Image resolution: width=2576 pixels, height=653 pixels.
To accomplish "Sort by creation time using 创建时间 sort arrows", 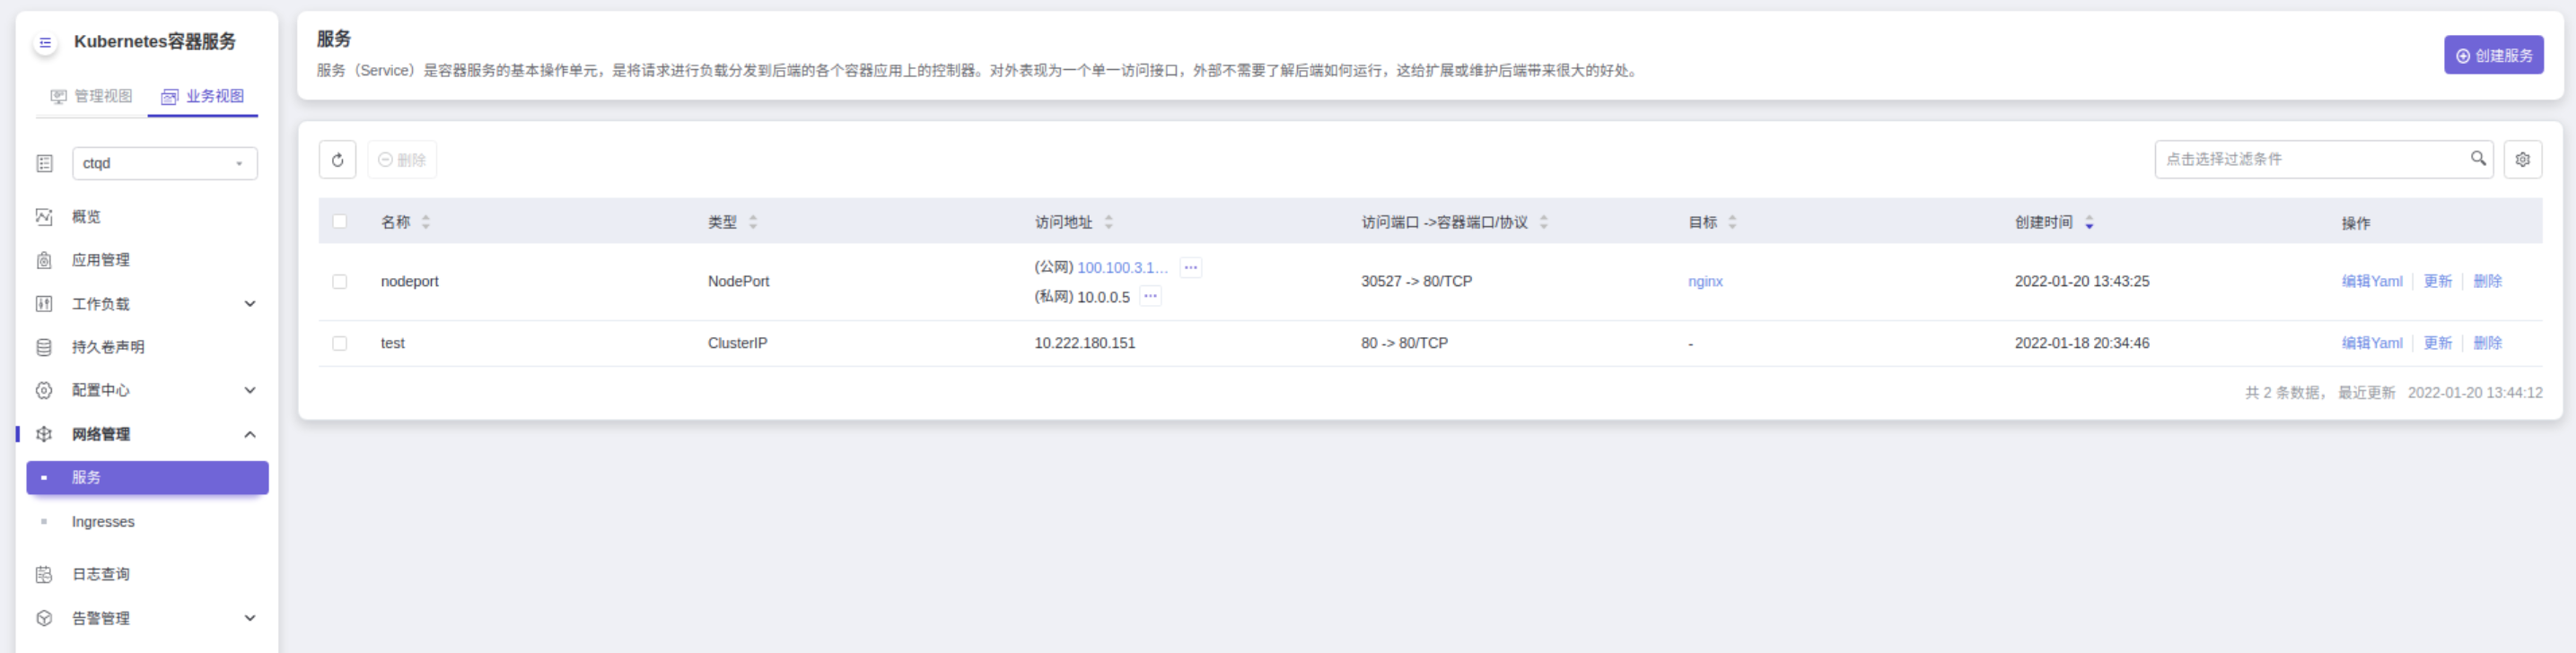I will pos(2088,223).
